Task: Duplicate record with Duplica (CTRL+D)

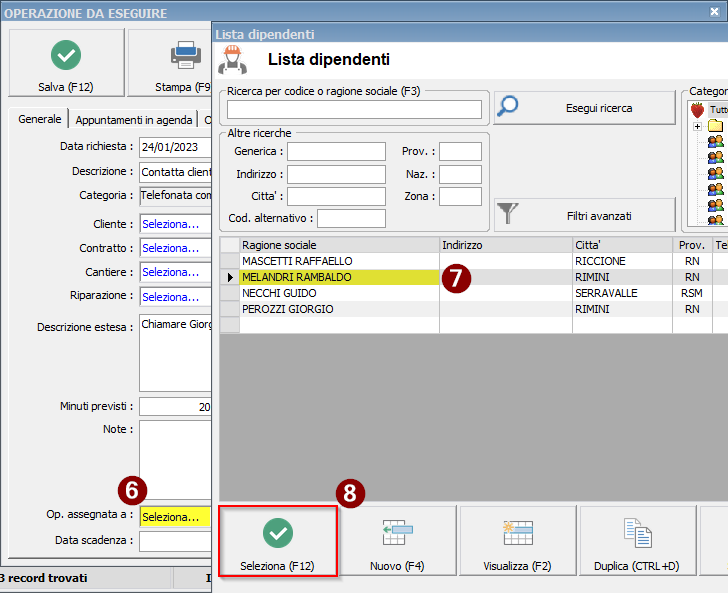Action: tap(637, 541)
